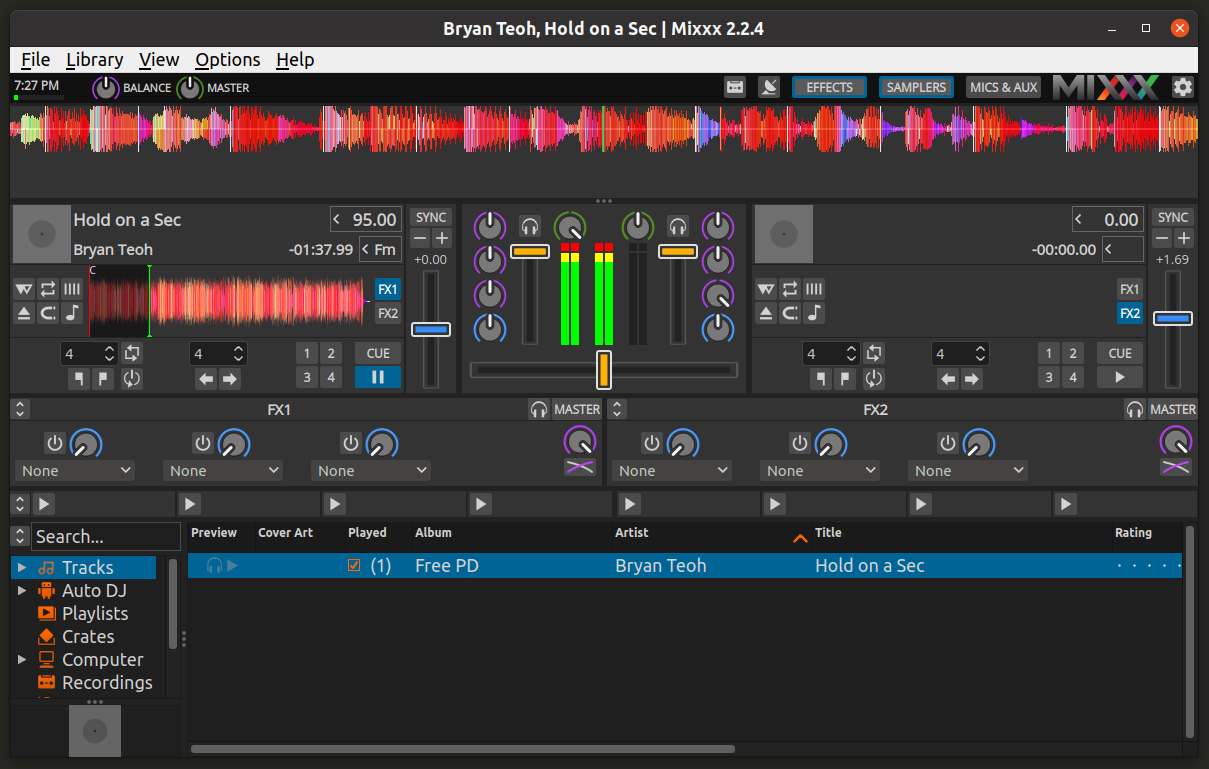
Task: Click the recording cassette icon in top bar
Action: tap(735, 87)
